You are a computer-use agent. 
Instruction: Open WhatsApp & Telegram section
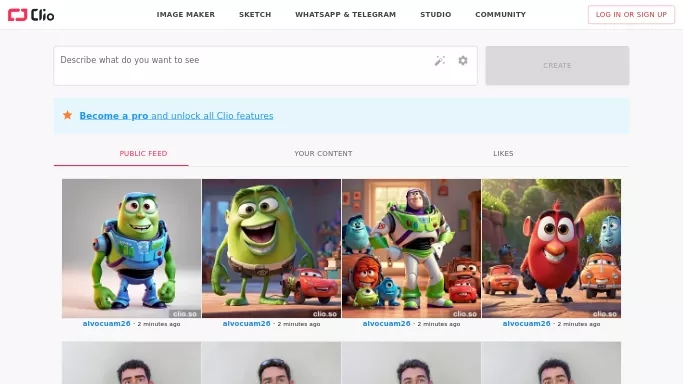pyautogui.click(x=345, y=14)
